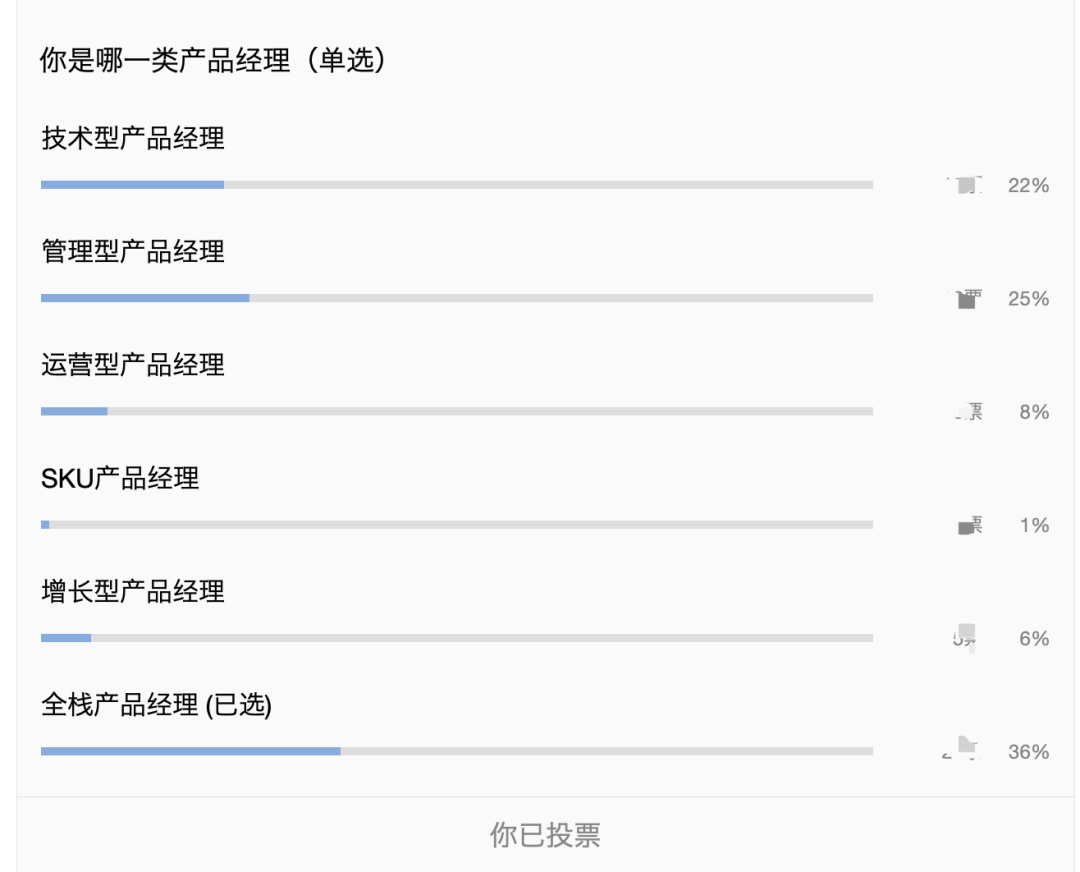Click the 8% result percentage
The image size is (1080, 872).
pos(1034,412)
